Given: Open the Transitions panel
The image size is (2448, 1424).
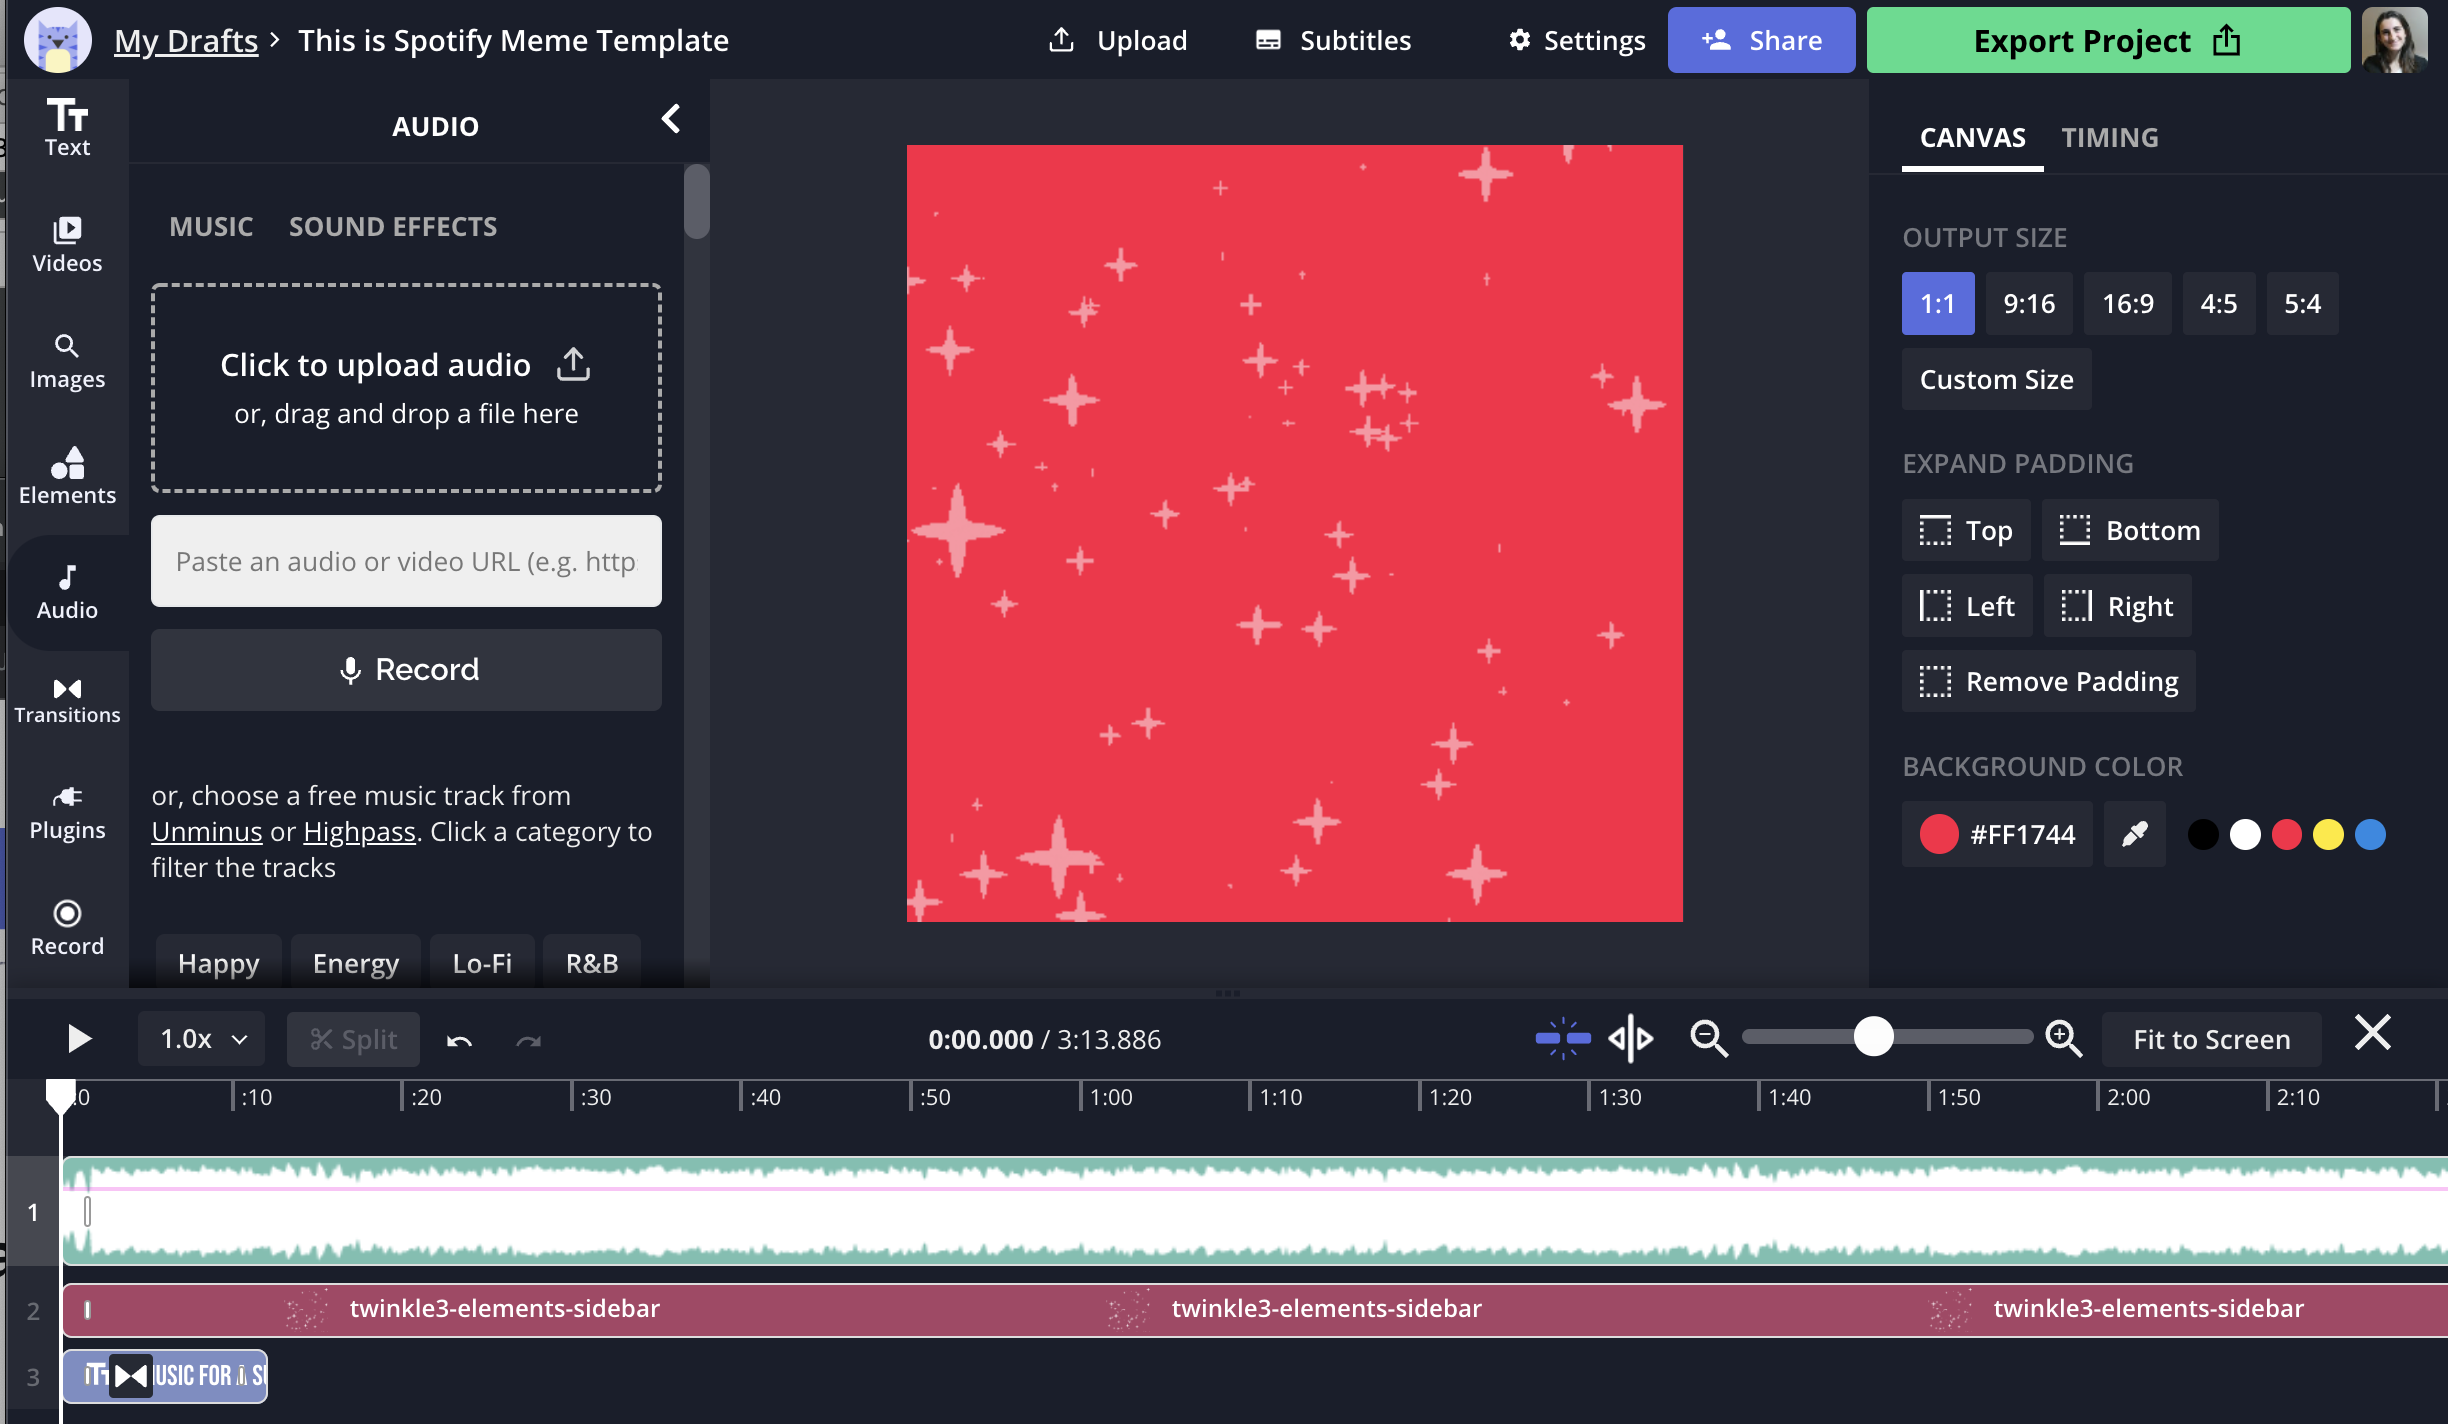Looking at the screenshot, I should 67,699.
